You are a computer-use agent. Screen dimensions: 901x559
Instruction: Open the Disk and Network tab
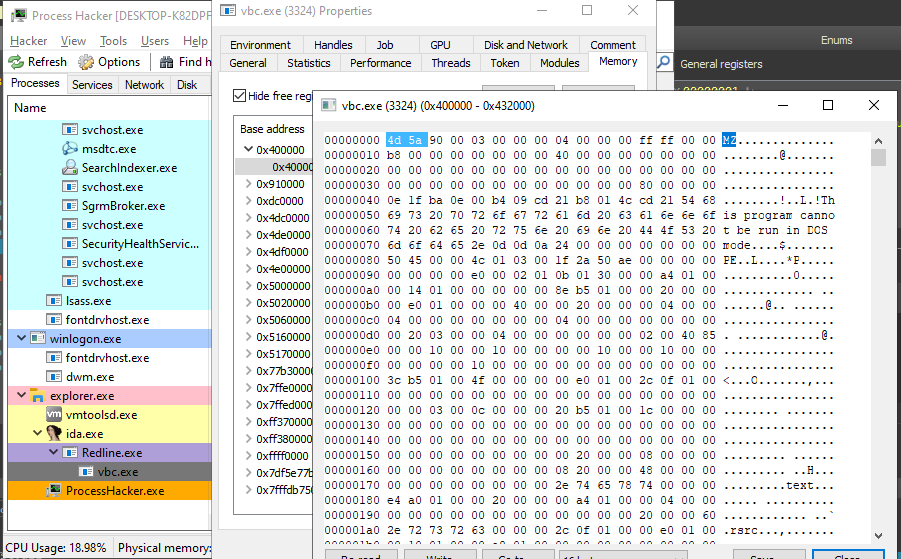click(525, 45)
